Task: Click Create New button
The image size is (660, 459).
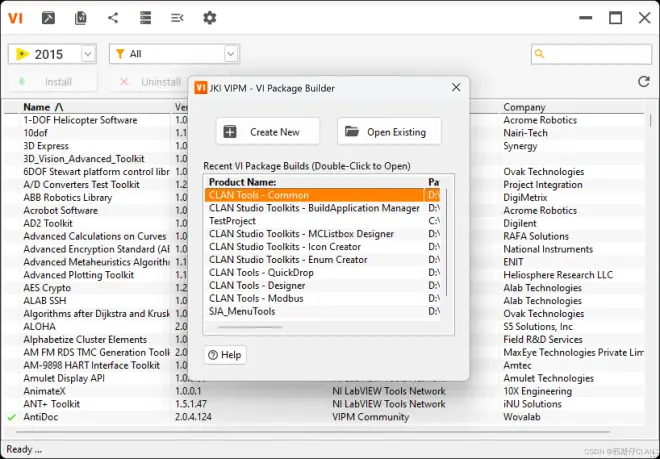Action: 268,132
